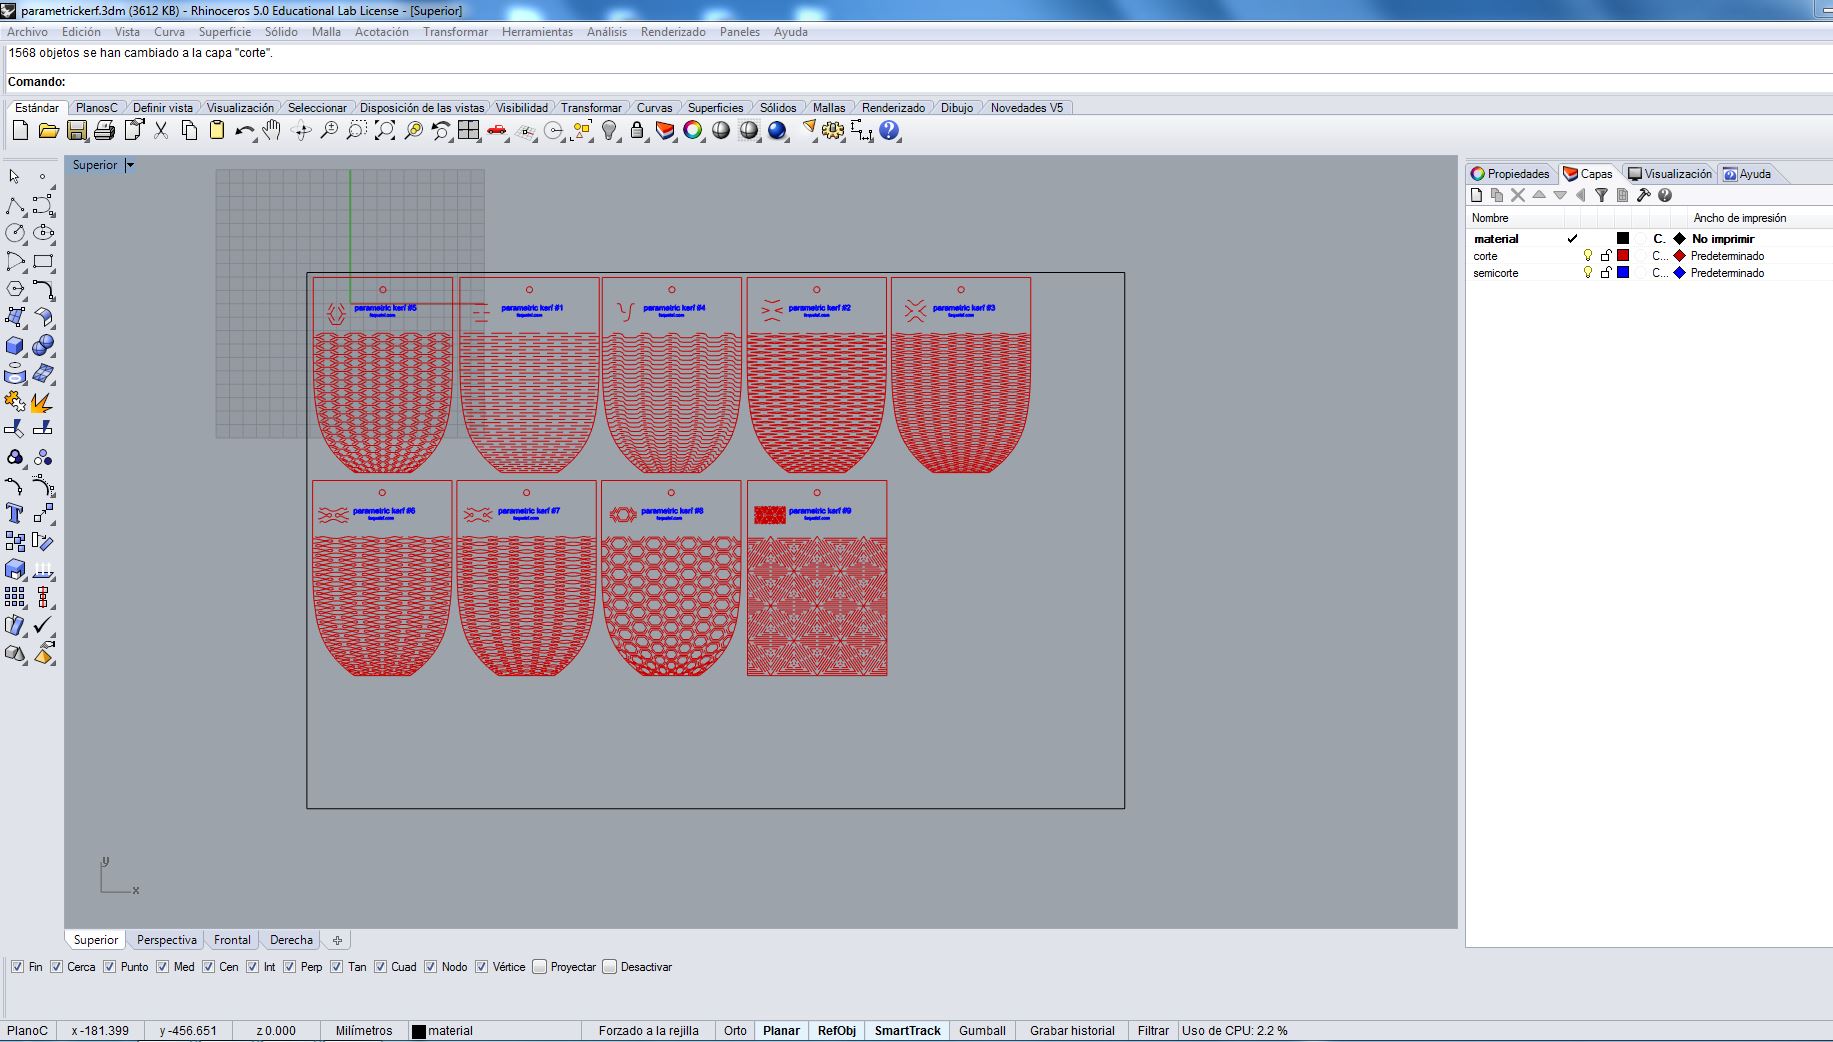Viewport: 1833px width, 1042px height.
Task: Click the puzzle-piece Join icon
Action: [15, 402]
